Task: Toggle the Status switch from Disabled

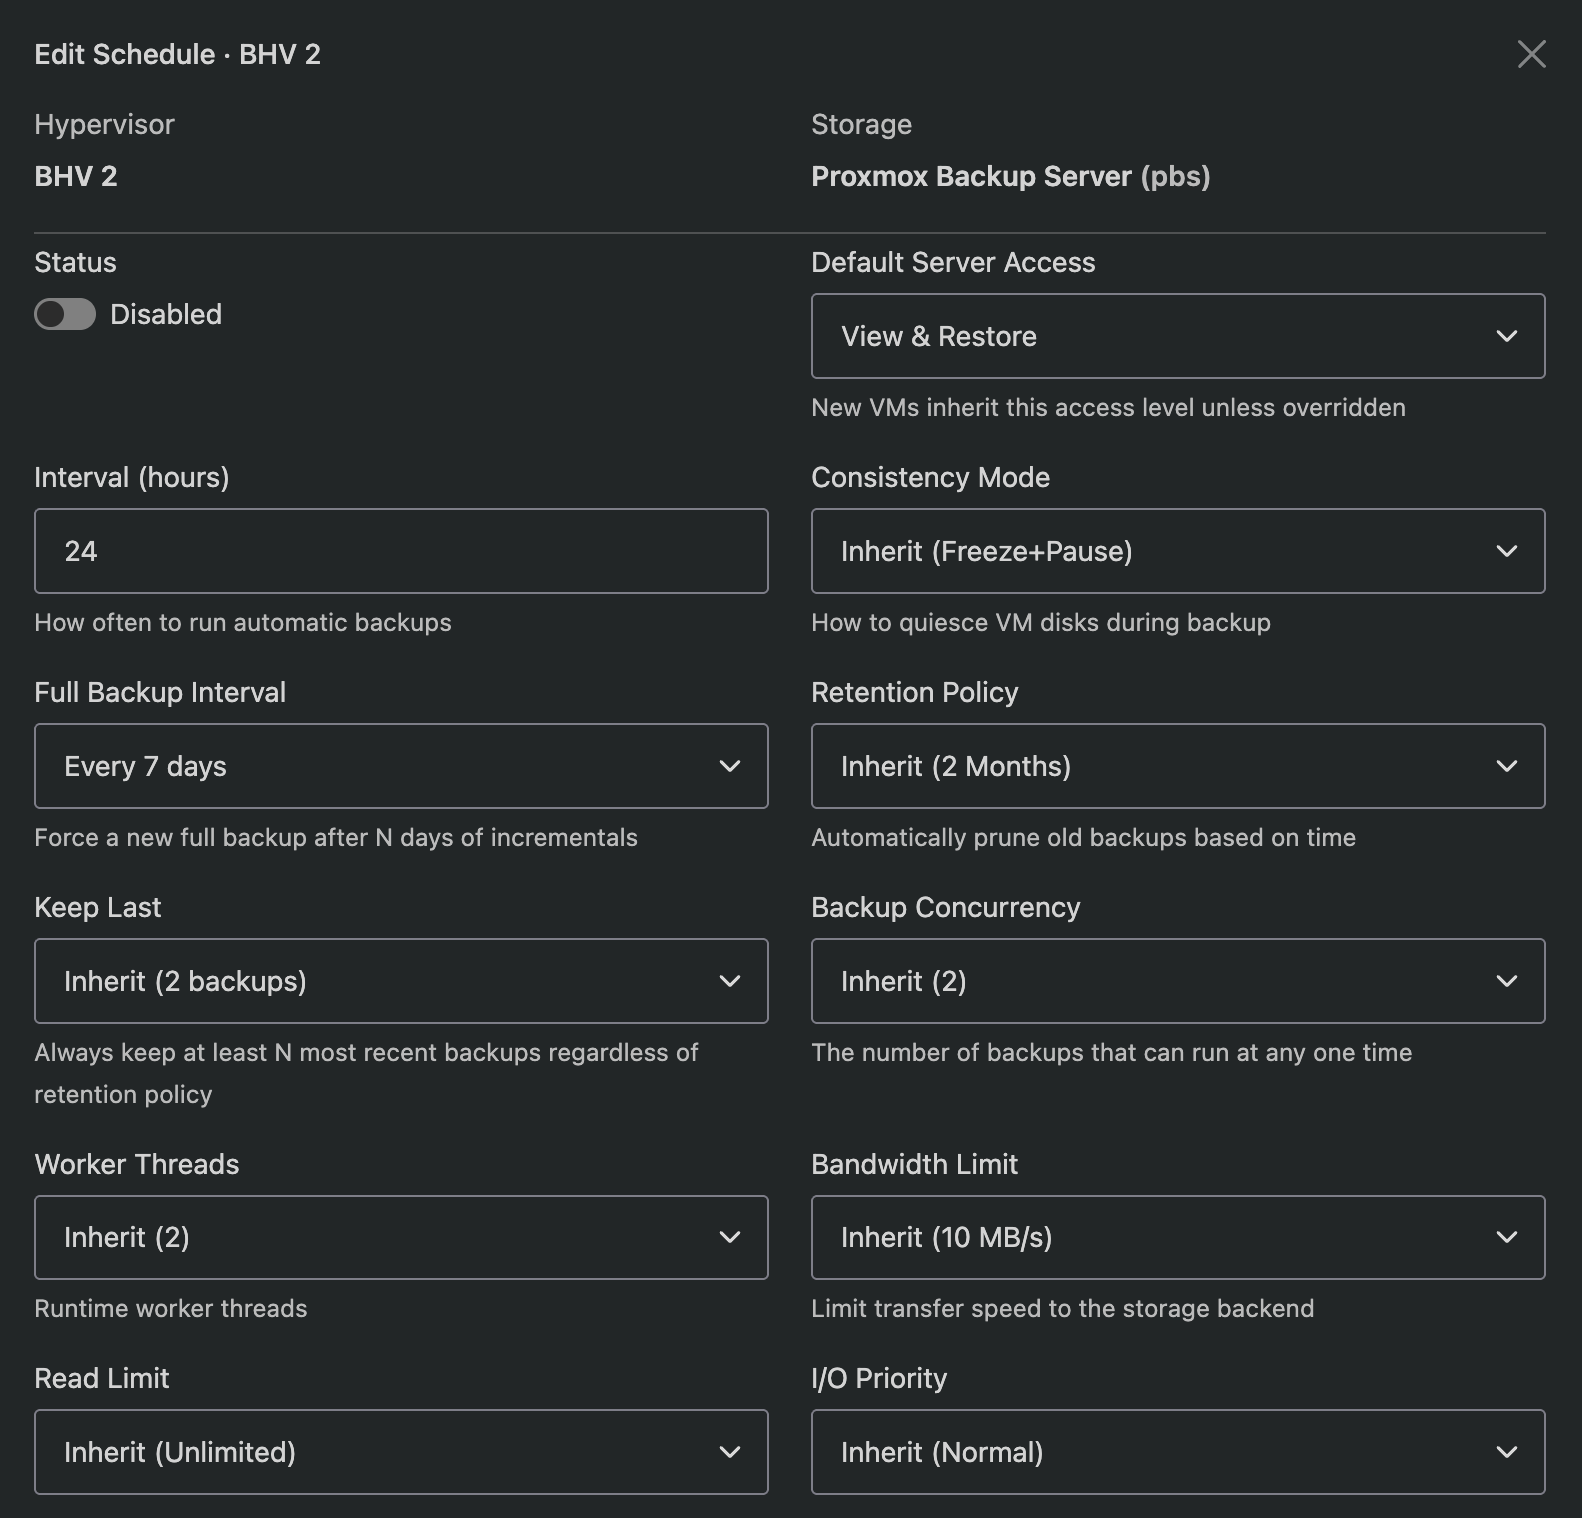Action: 65,314
